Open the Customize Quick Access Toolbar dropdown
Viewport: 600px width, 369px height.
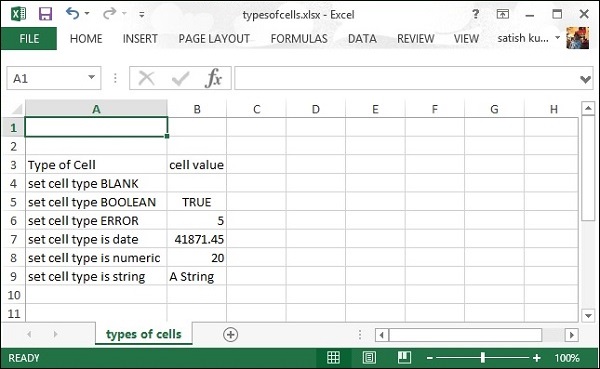pos(142,15)
